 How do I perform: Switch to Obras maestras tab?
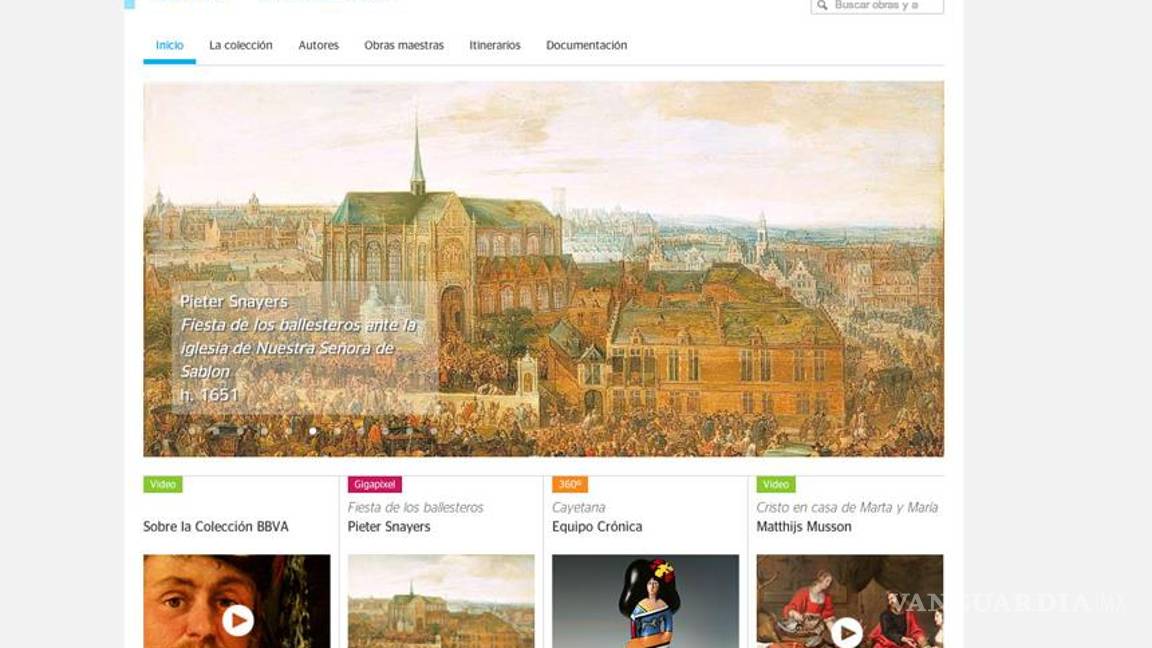pyautogui.click(x=404, y=46)
